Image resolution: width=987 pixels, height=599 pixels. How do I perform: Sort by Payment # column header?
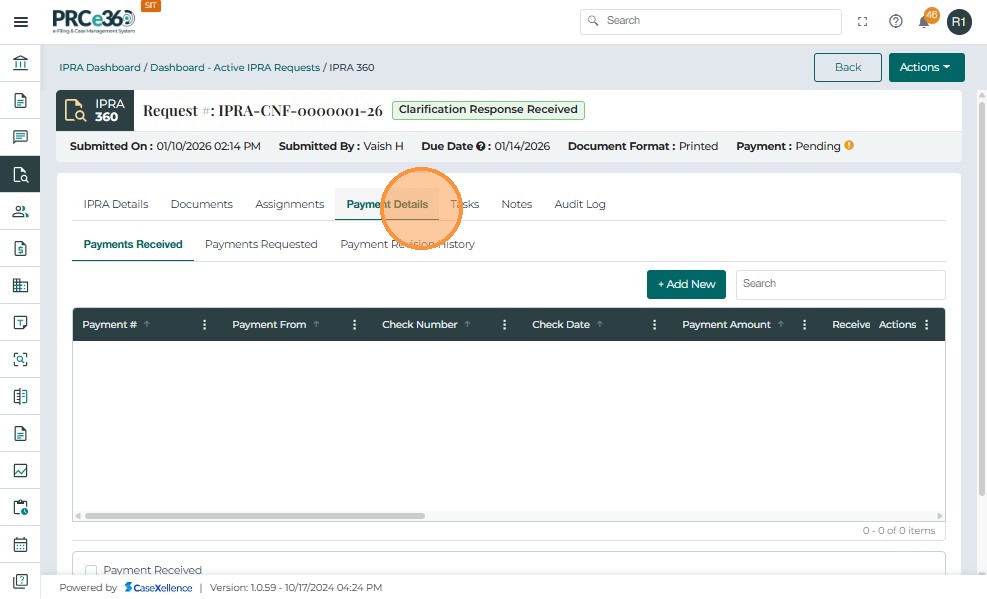point(110,325)
